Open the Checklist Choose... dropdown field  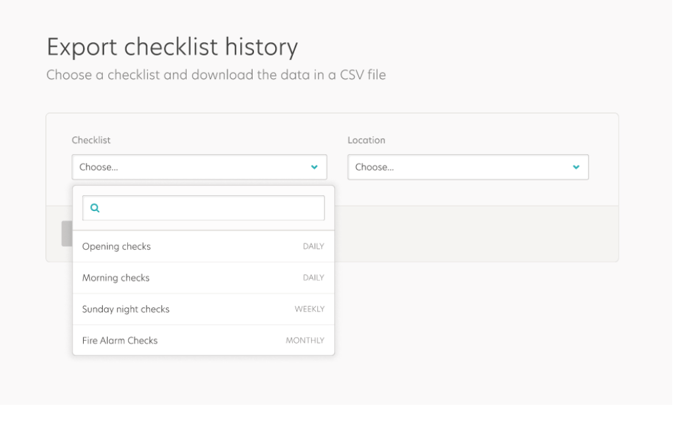[x=199, y=167]
